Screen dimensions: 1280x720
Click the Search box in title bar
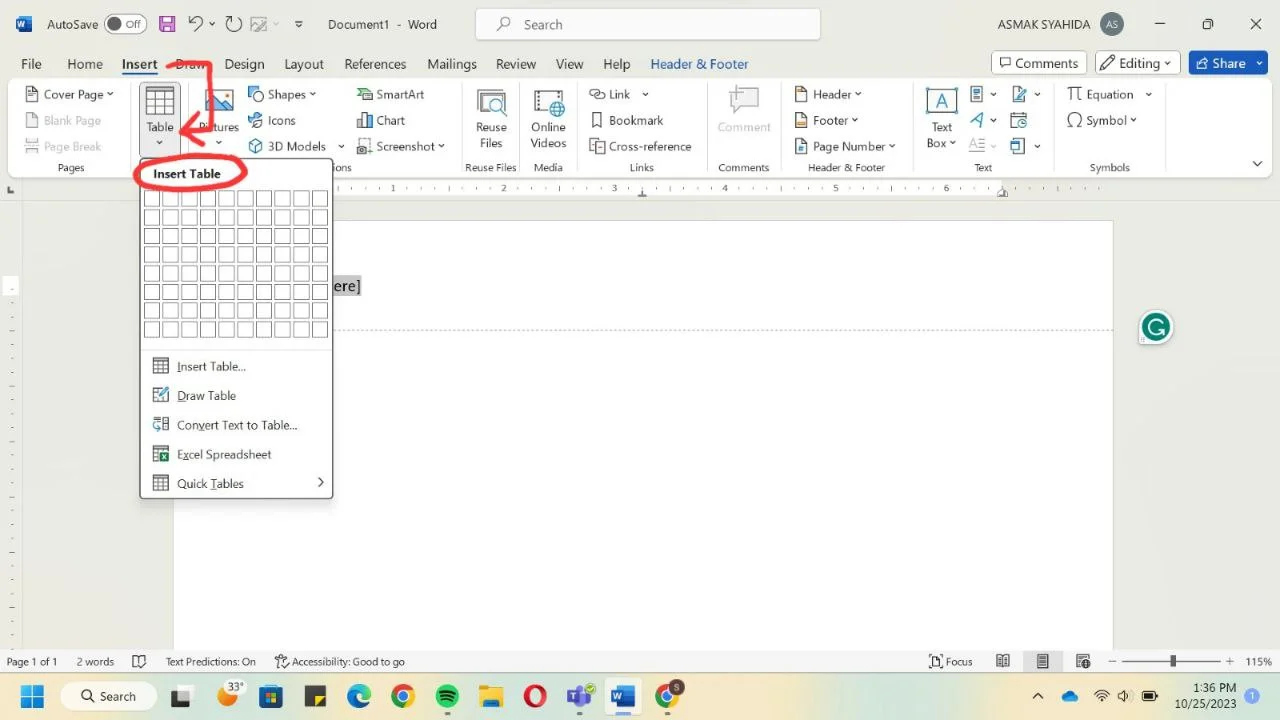[647, 24]
